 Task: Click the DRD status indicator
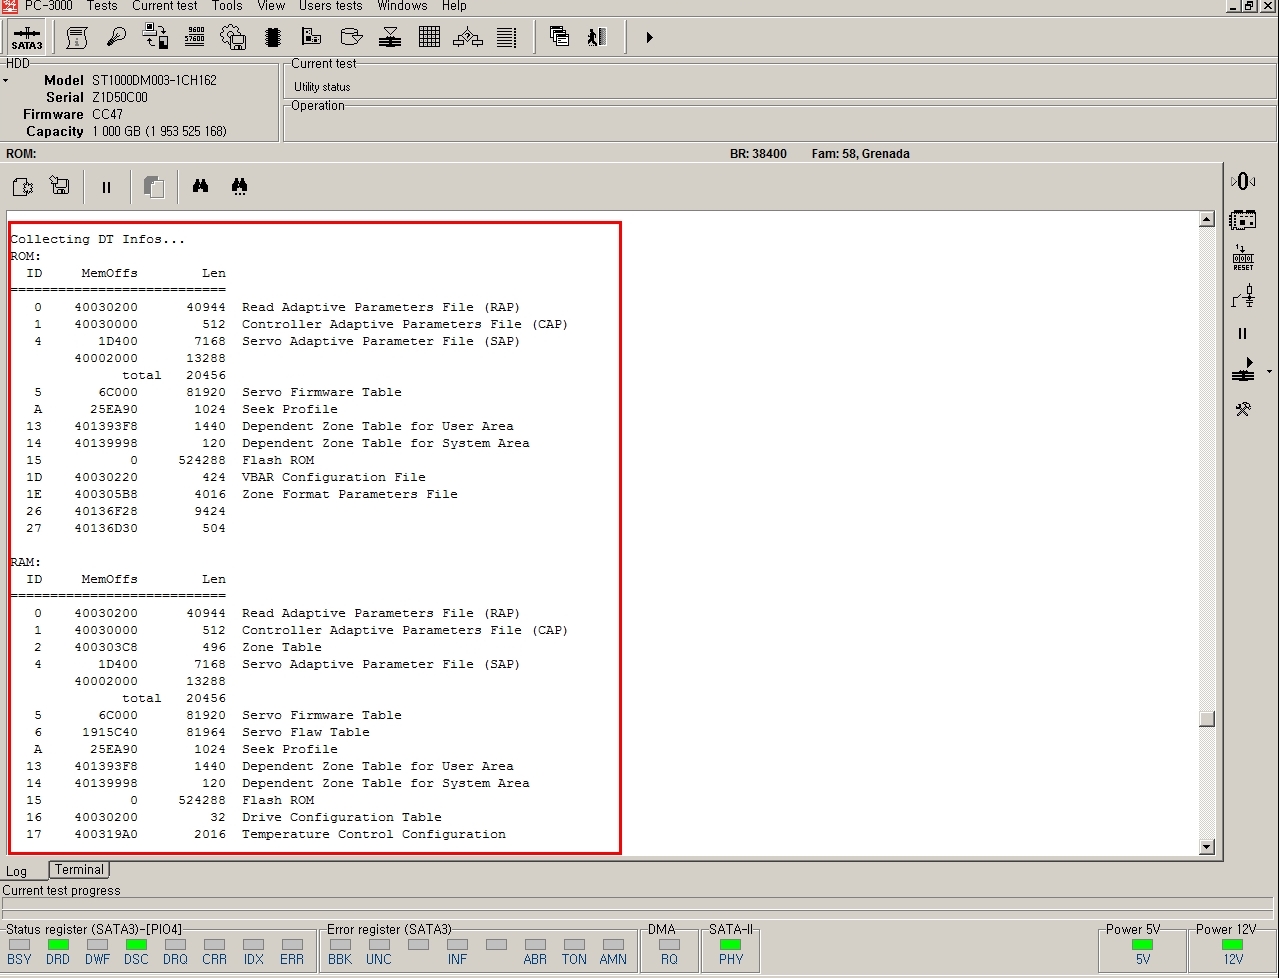(x=58, y=944)
